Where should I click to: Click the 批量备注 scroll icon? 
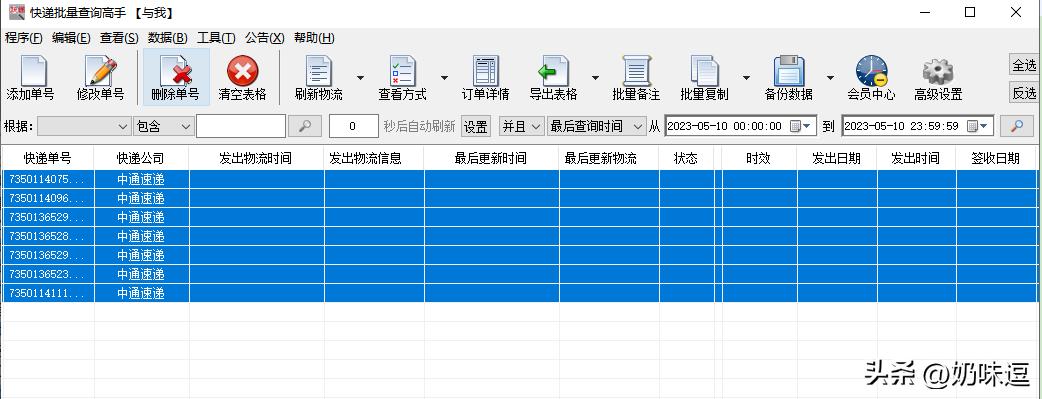636,70
